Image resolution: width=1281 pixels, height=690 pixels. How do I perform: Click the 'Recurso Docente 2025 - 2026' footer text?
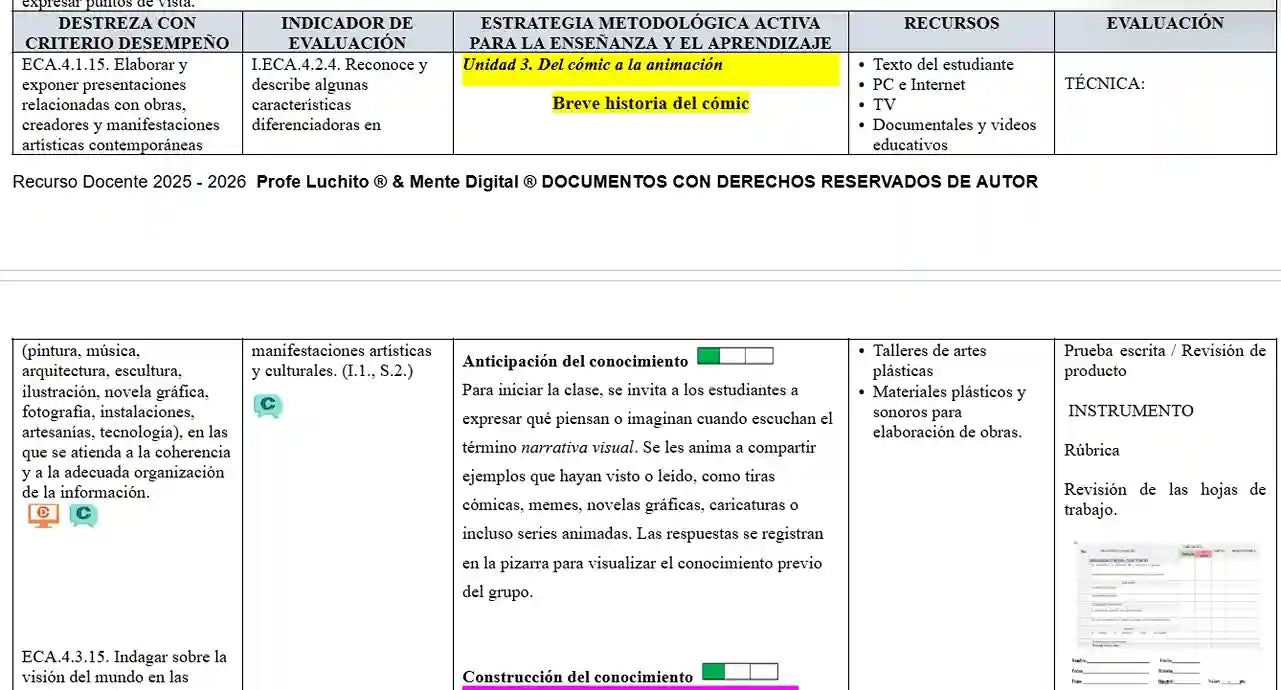pos(130,182)
